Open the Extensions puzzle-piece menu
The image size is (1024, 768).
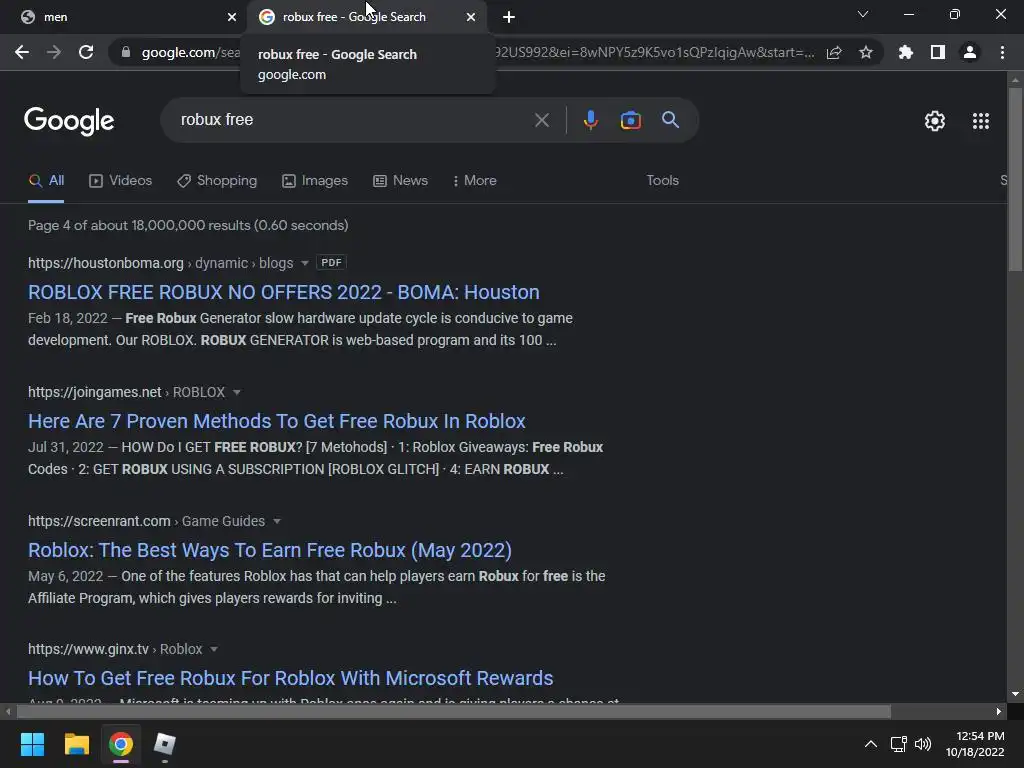[x=906, y=52]
